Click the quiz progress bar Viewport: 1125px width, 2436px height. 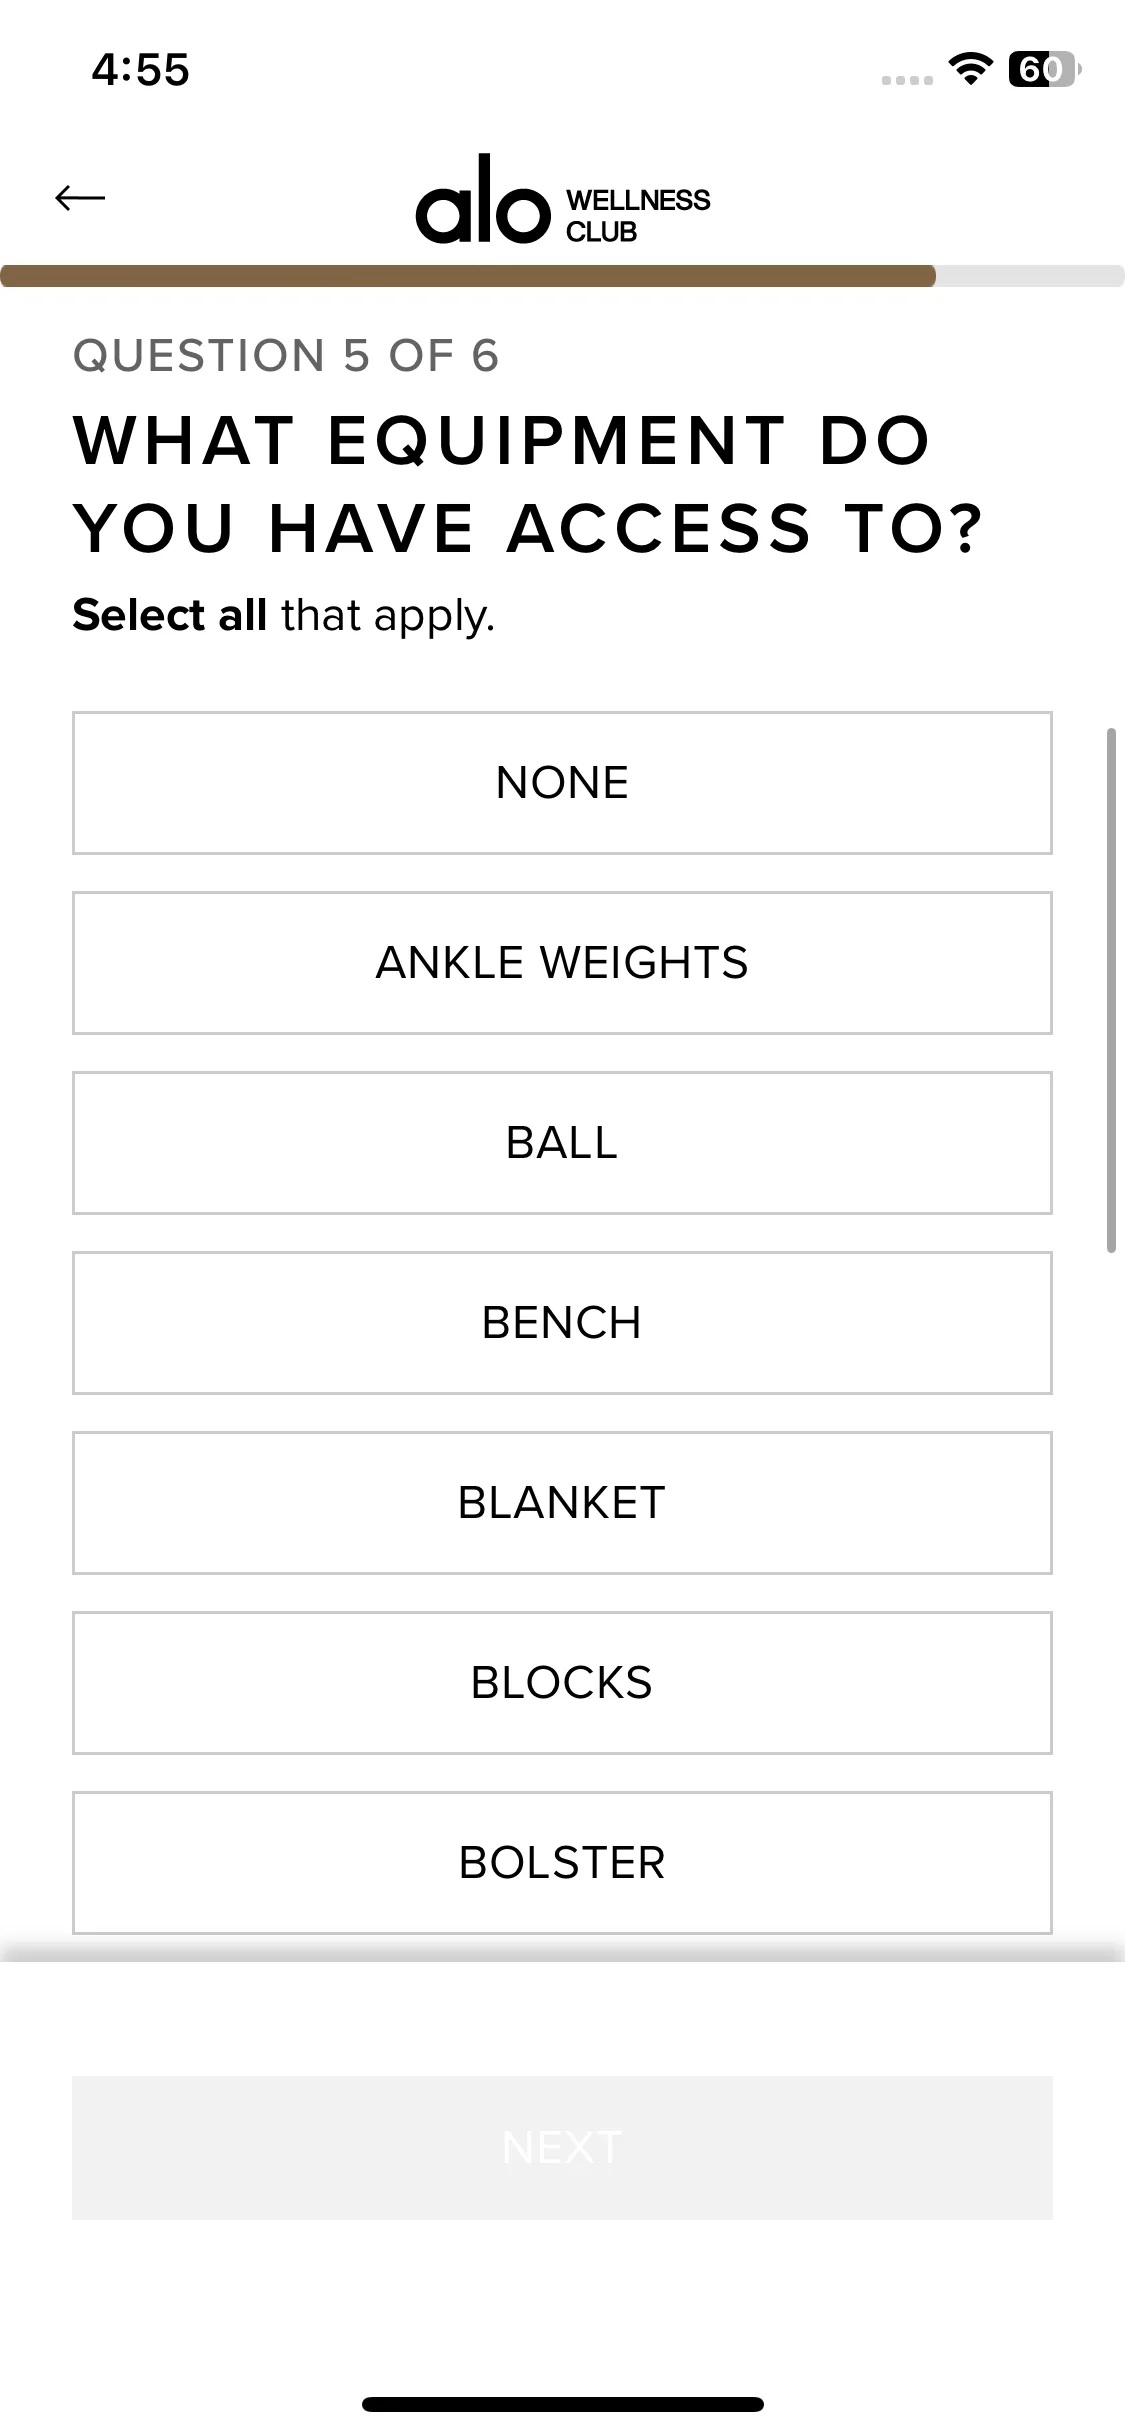562,276
